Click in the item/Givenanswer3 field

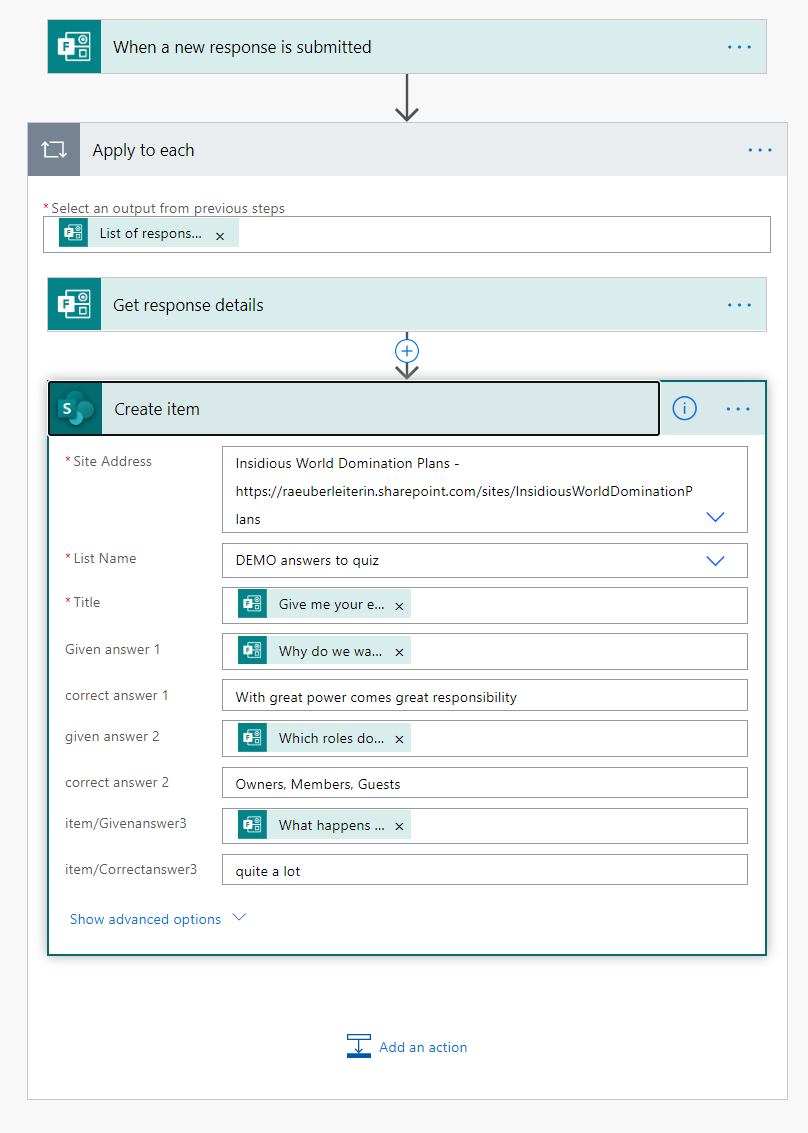point(485,826)
